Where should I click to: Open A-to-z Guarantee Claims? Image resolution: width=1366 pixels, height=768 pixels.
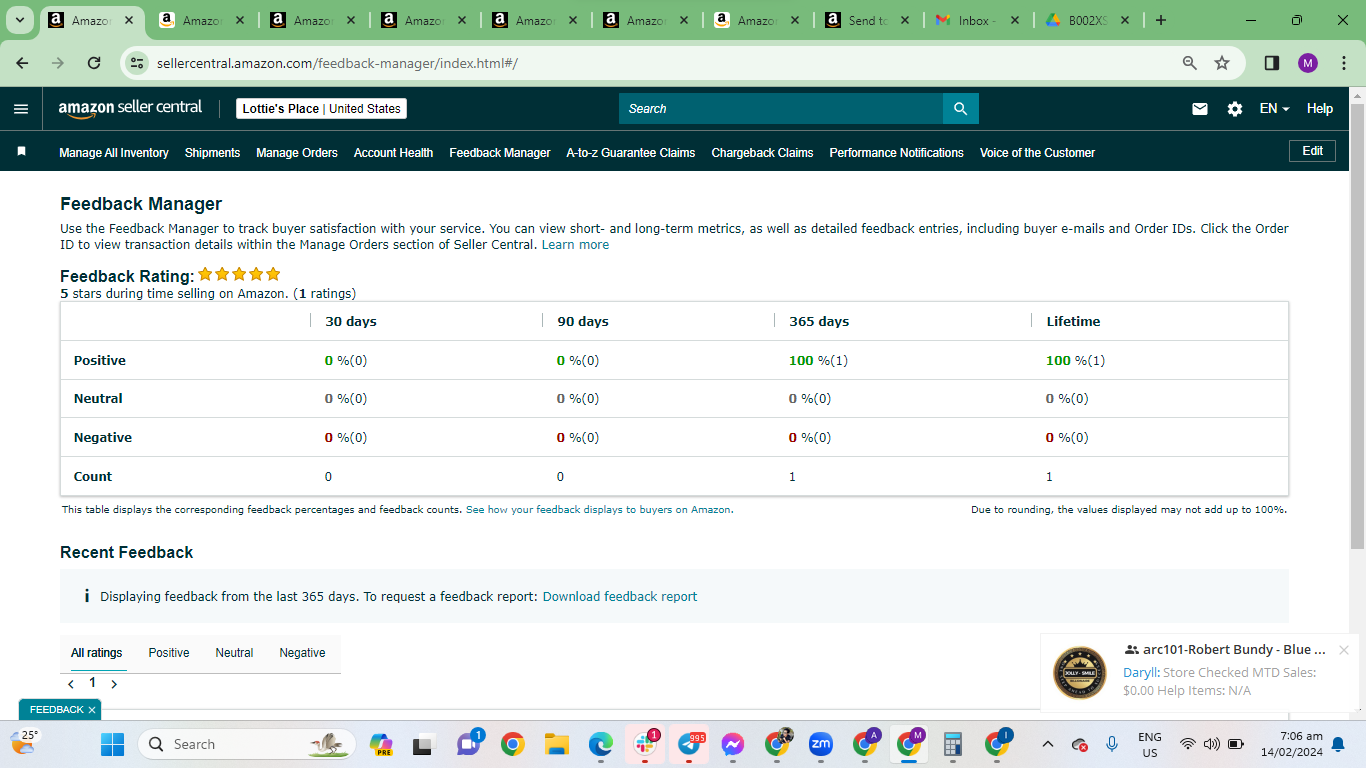[x=631, y=153]
